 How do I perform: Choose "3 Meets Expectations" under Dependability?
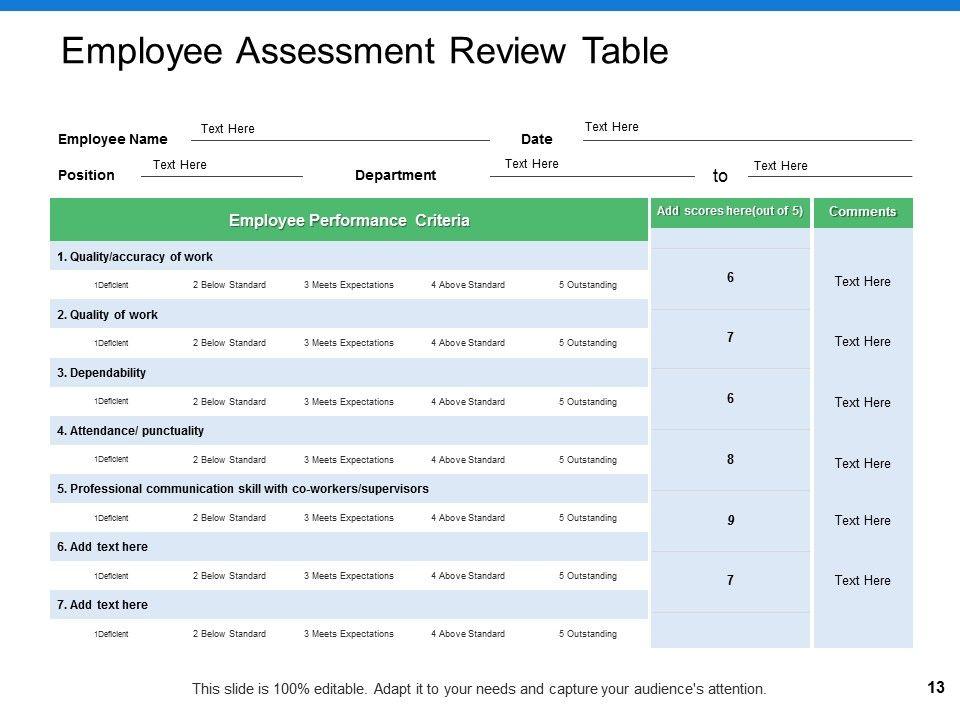[348, 402]
